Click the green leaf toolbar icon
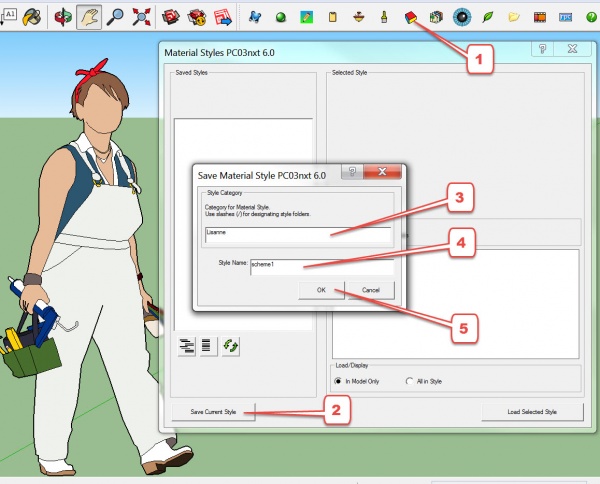 [488, 17]
